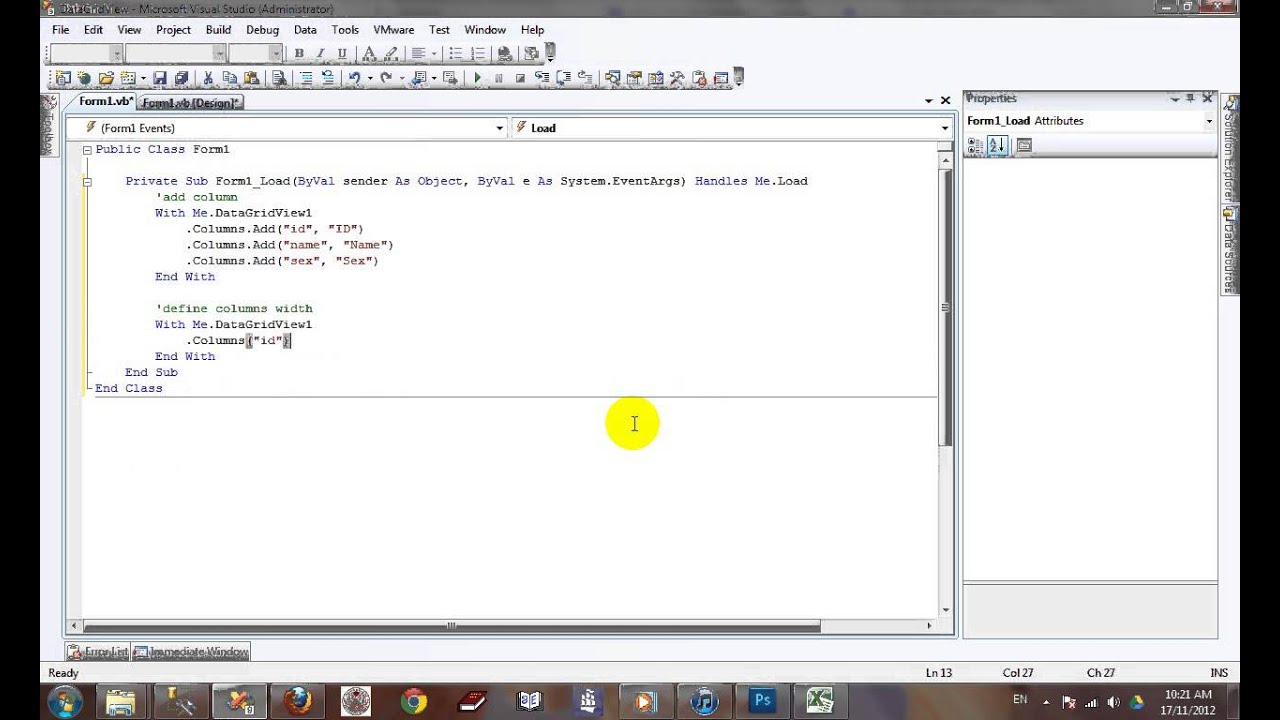This screenshot has width=1280, height=720.
Task: Click the Paste toolbar icon
Action: pos(251,78)
